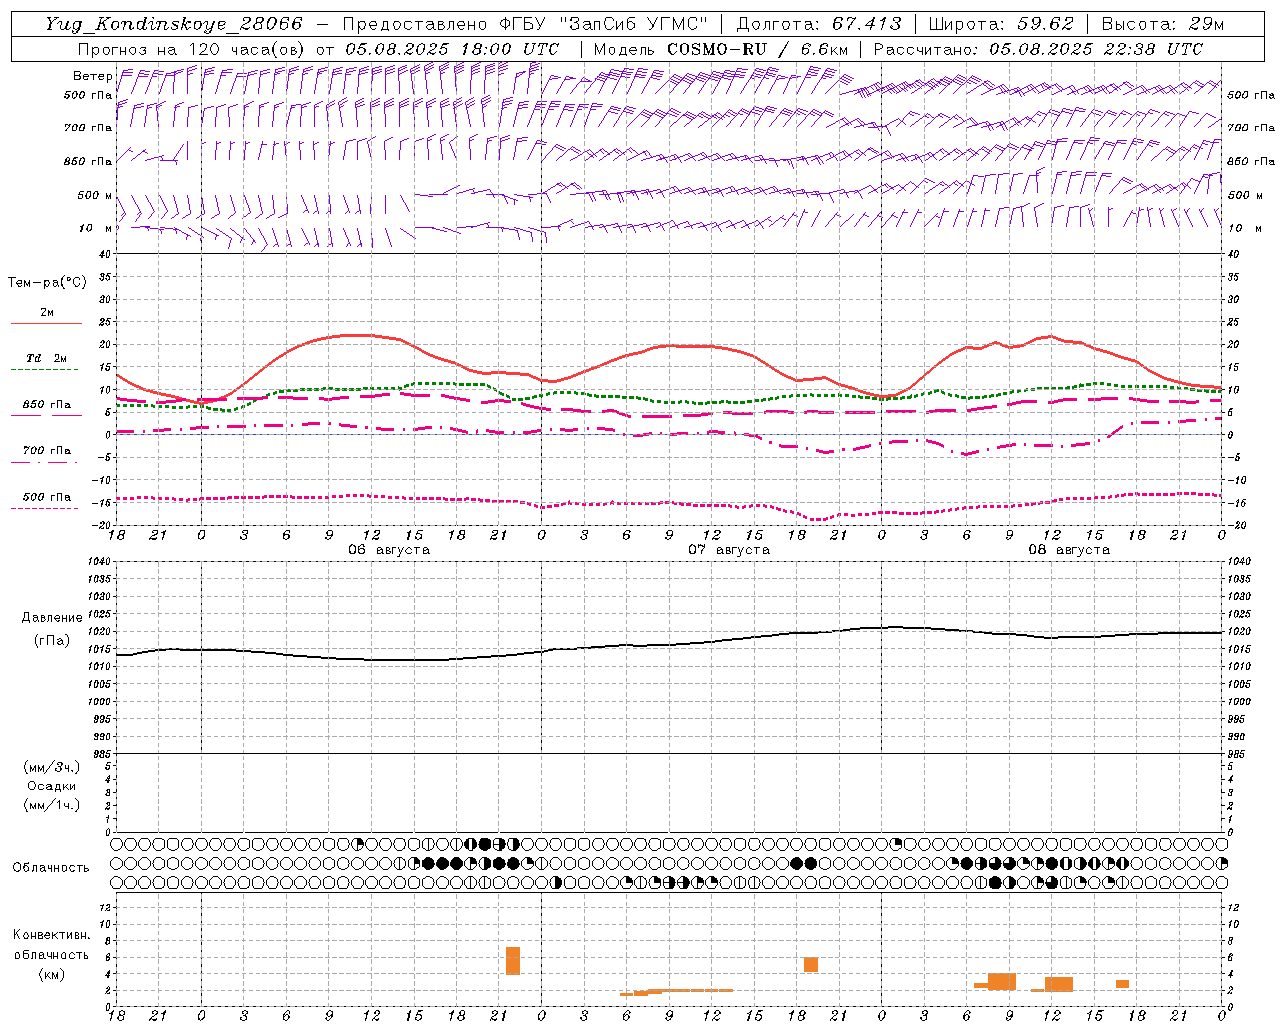Click the Рассчитано: 05.08.2025 22:38 UTC timestamp
The width and height of the screenshot is (1280, 1024).
1038,49
